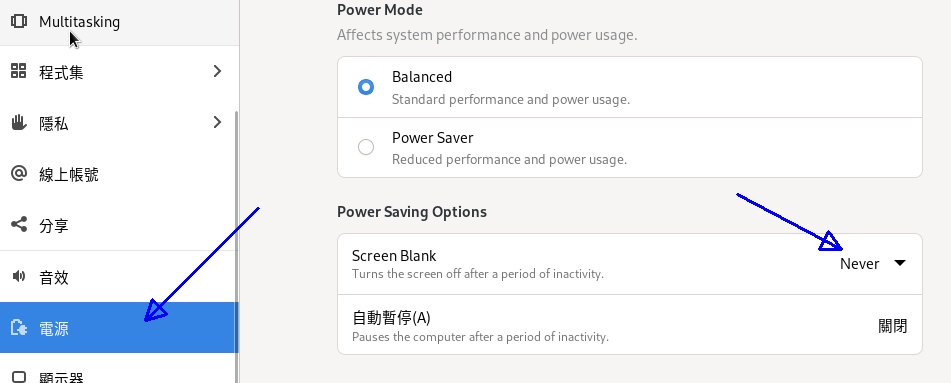
Task: Open the 音效 settings panel
Action: coord(119,277)
